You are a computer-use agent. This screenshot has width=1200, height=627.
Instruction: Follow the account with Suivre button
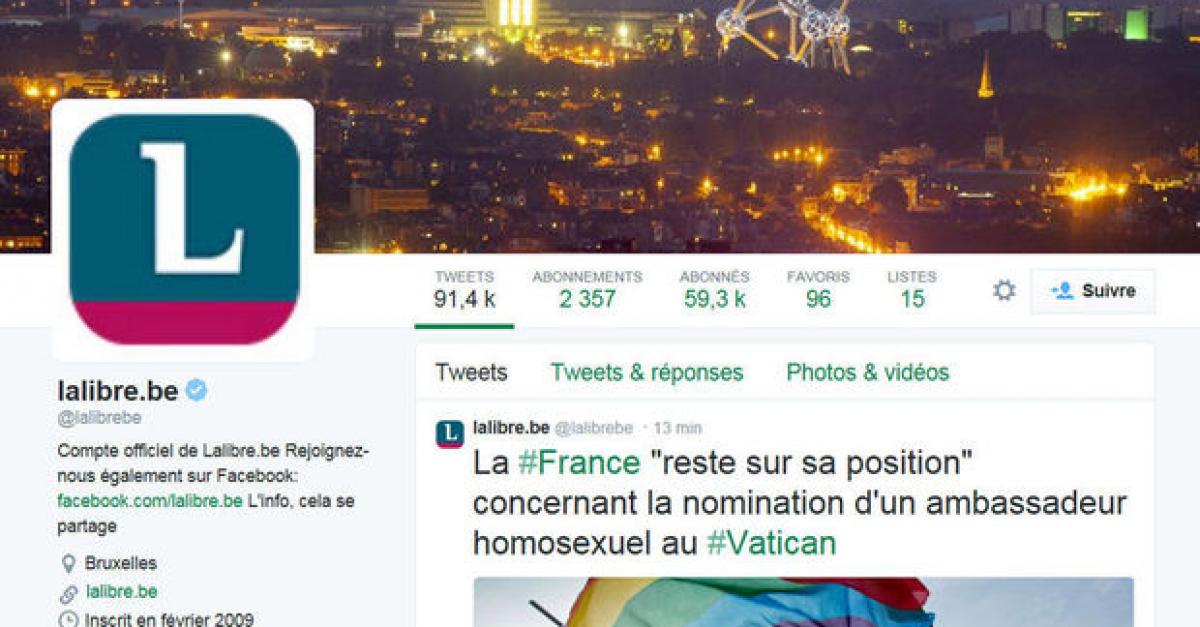pyautogui.click(x=1092, y=291)
